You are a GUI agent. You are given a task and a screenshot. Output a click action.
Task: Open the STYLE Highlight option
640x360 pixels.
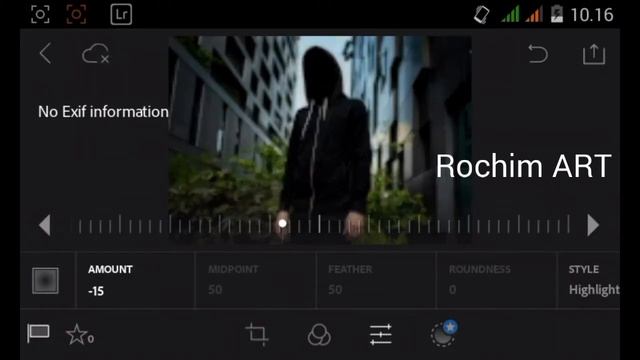coord(589,280)
